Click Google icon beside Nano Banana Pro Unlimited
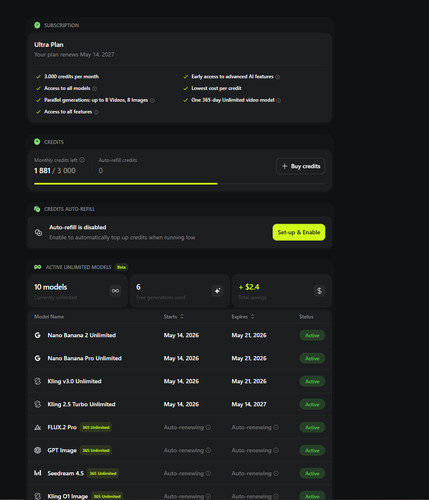 pos(38,358)
